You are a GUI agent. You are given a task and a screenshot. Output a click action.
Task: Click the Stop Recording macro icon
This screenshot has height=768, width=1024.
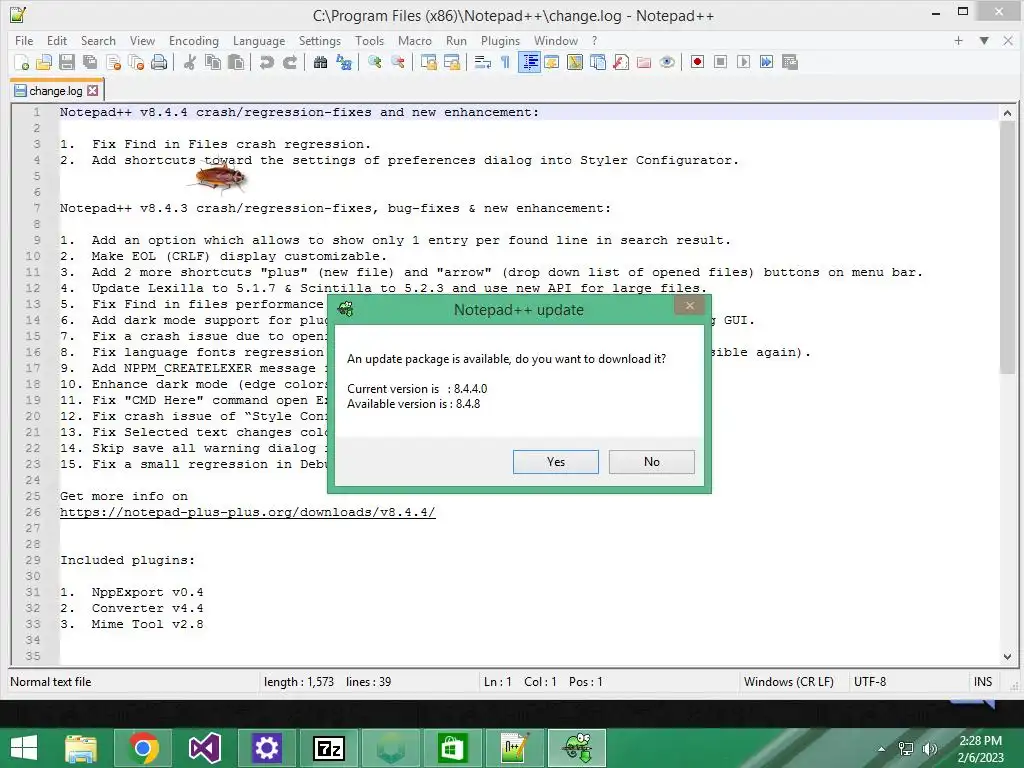coord(720,62)
